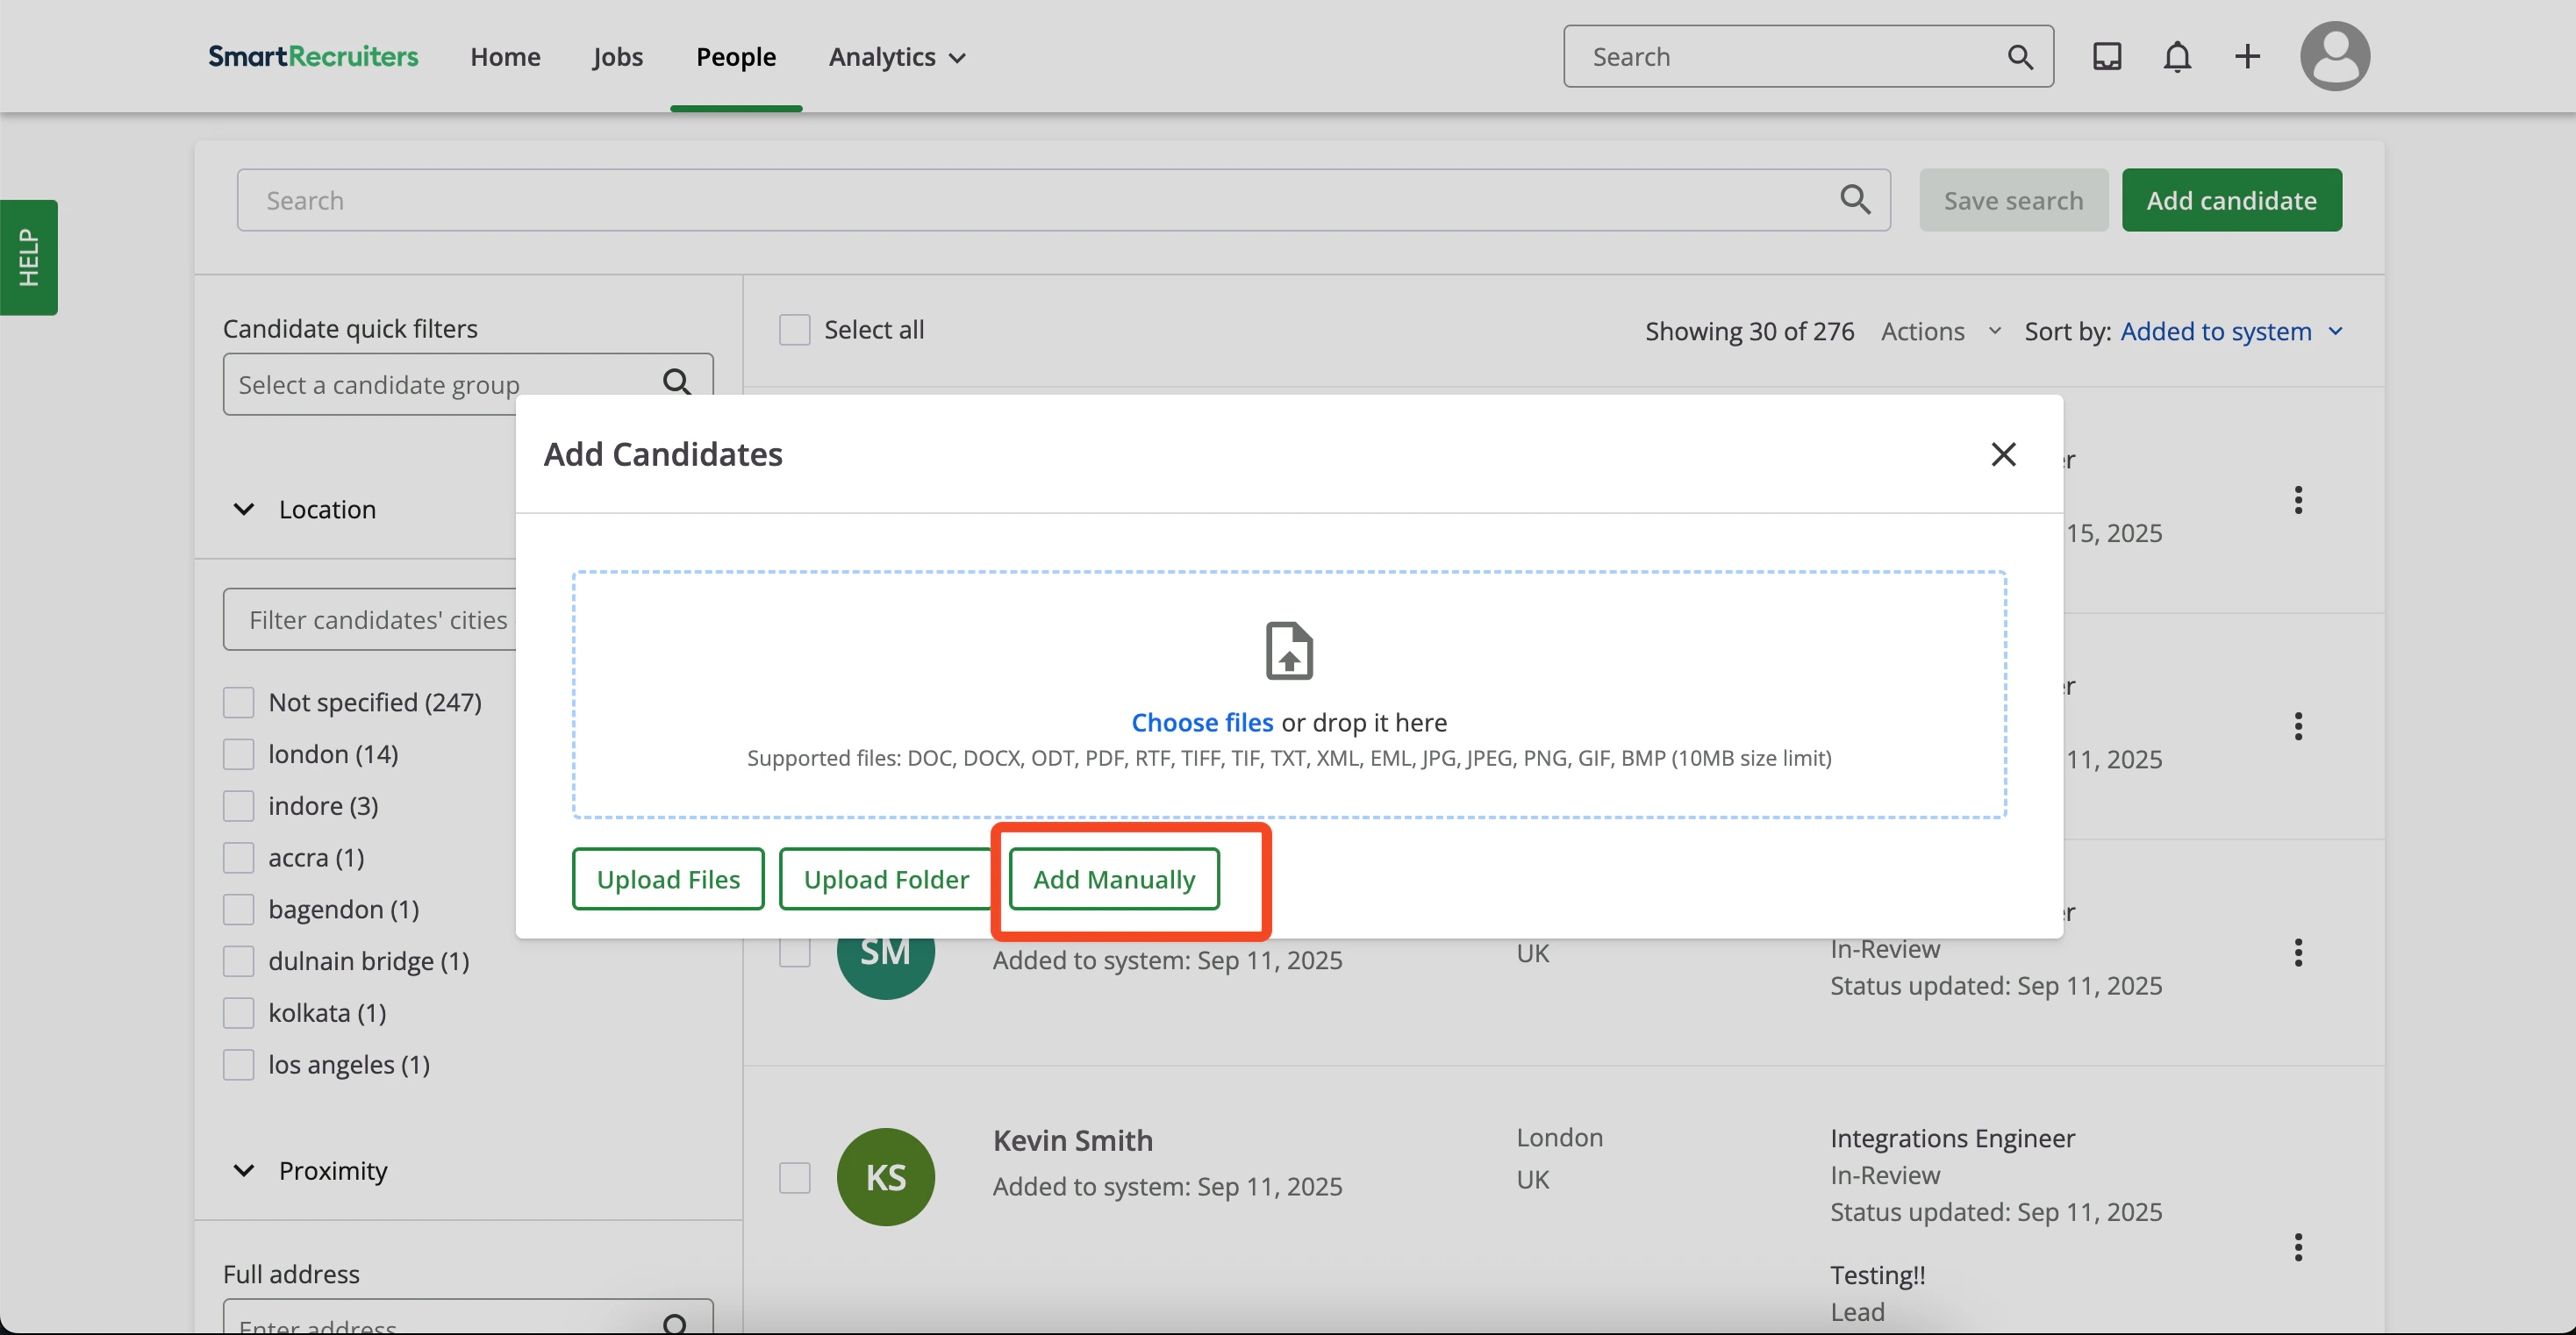Switch to the Jobs tab
This screenshot has width=2576, height=1335.
point(617,57)
